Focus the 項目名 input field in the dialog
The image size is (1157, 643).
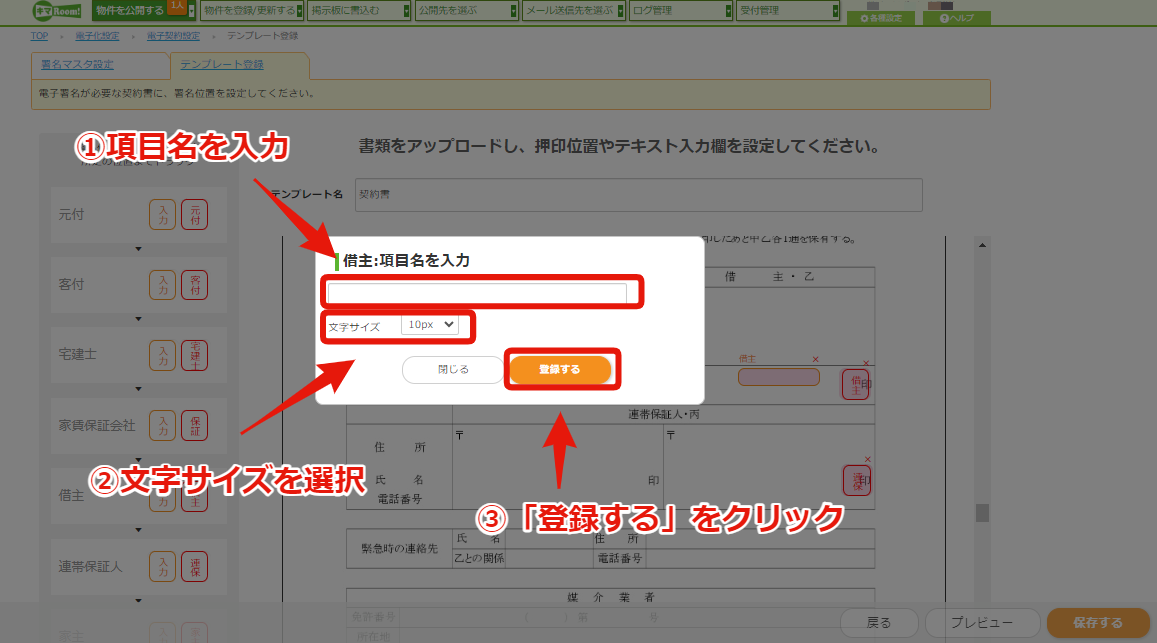477,293
